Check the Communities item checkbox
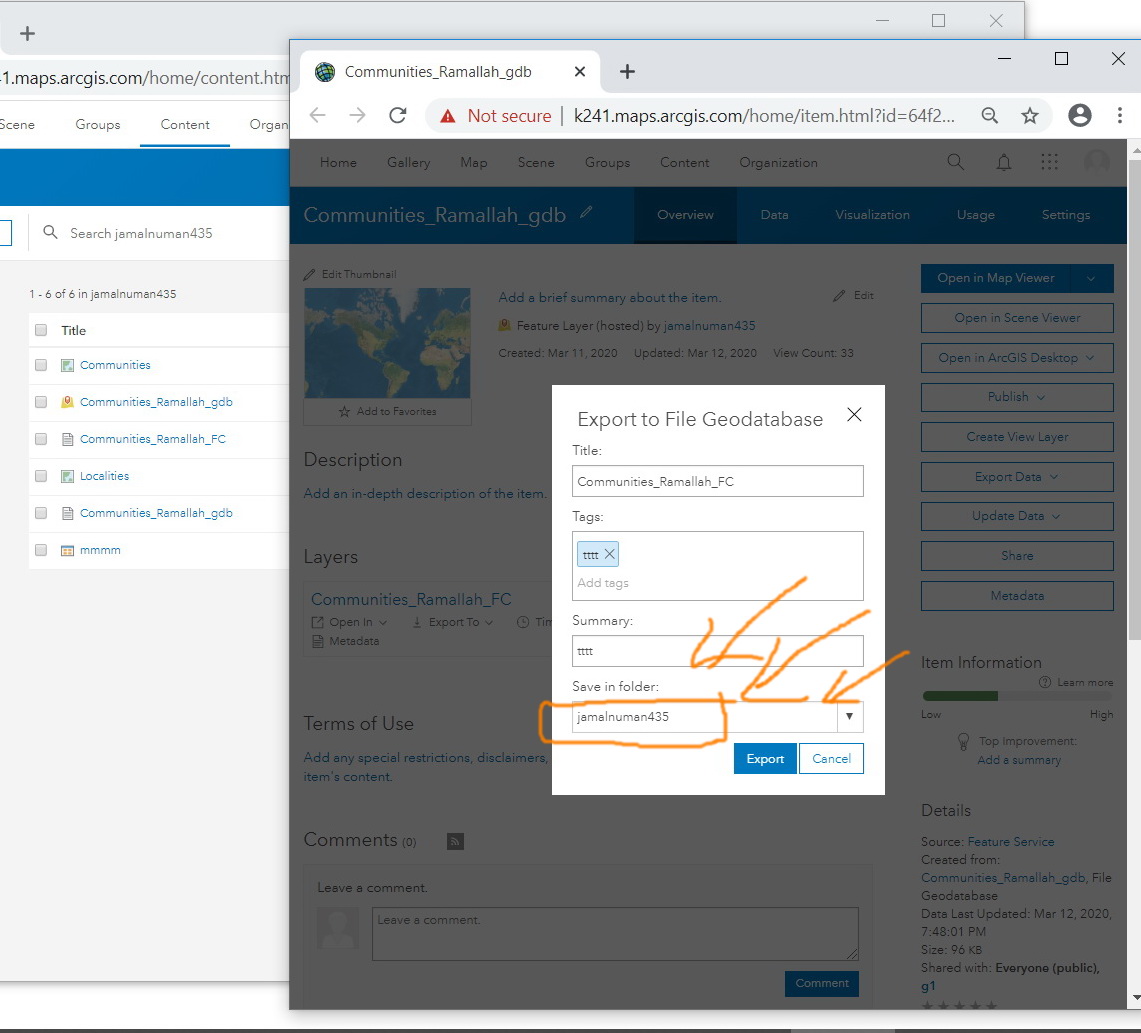1141x1033 pixels. tap(41, 365)
